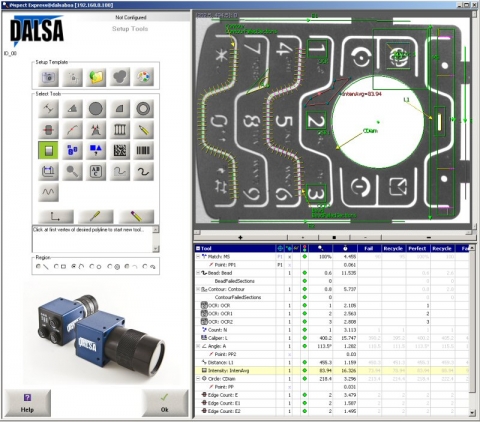The height and width of the screenshot is (422, 480).
Task: Select the barcode reader tool
Action: point(143,150)
